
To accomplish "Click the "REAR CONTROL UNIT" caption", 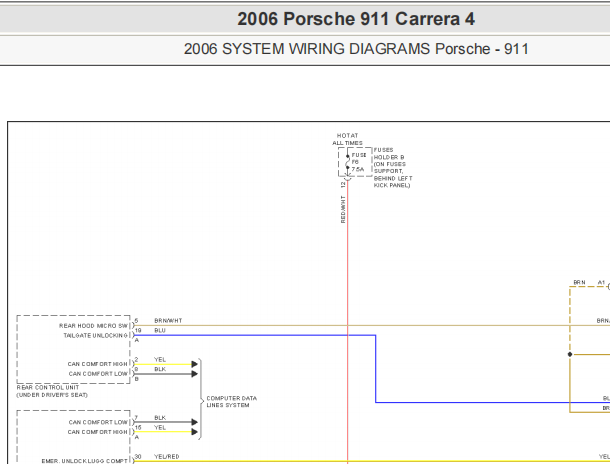I will pos(48,387).
